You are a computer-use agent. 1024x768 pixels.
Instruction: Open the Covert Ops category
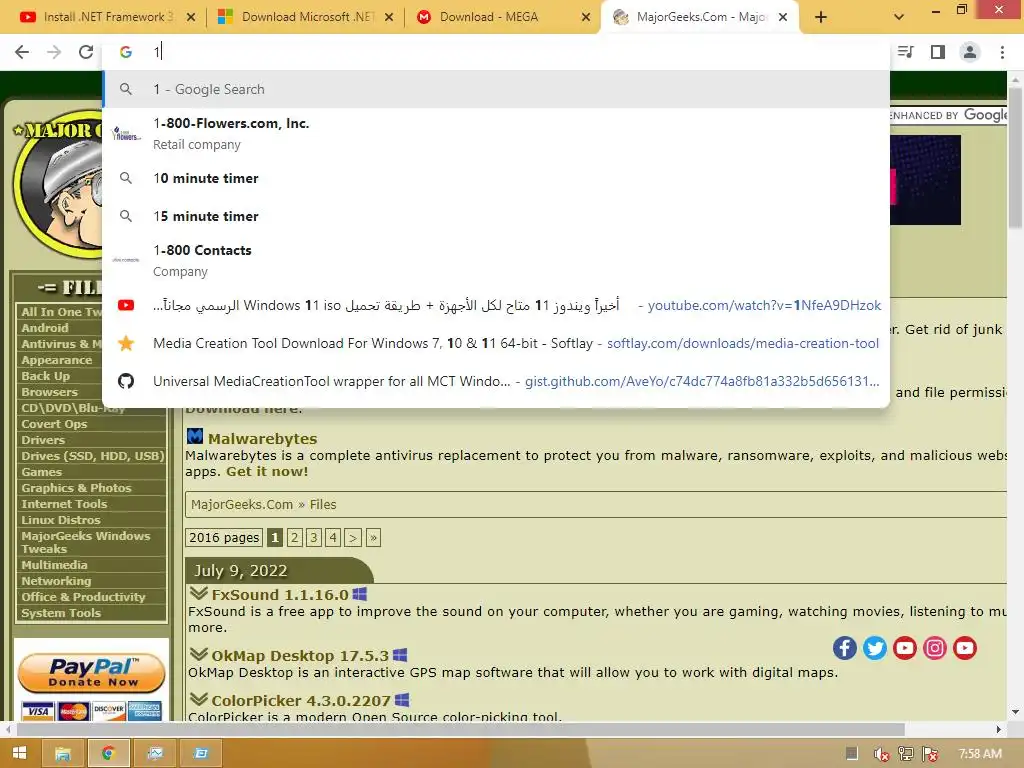point(54,424)
